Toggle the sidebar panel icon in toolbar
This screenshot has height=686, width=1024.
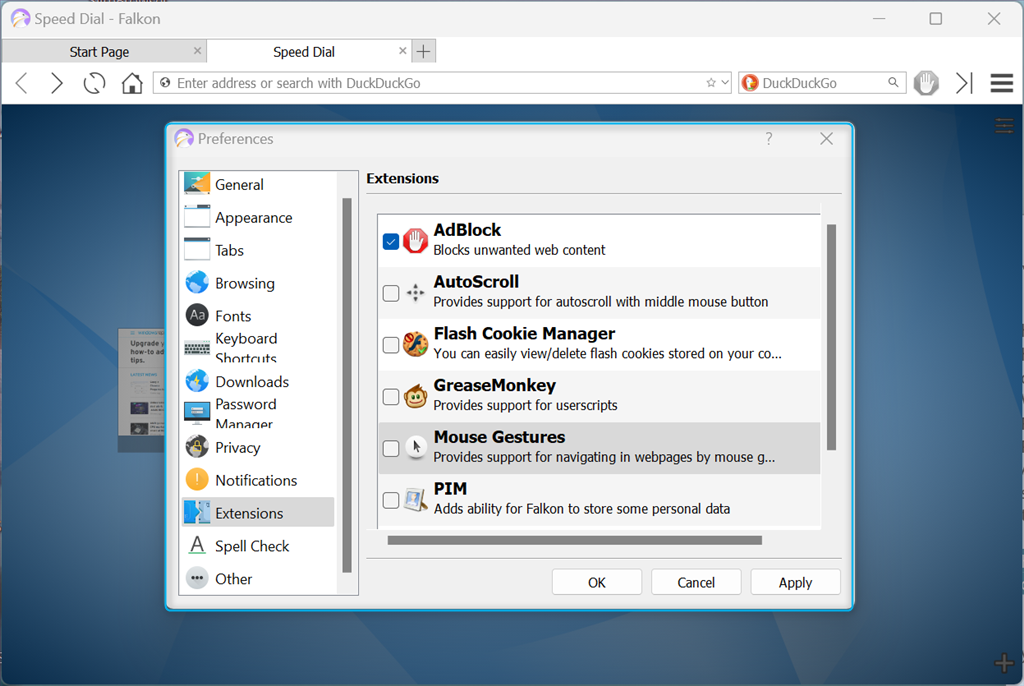pyautogui.click(x=964, y=83)
